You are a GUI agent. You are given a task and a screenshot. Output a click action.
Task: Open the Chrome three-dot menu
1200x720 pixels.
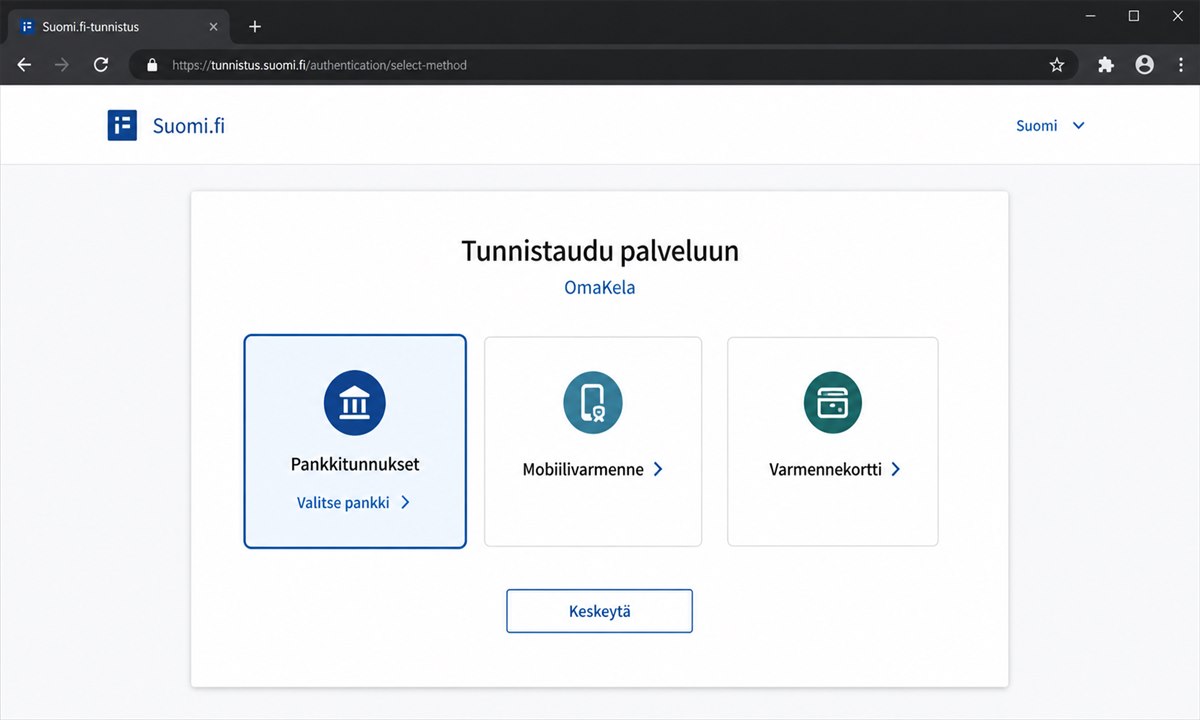(x=1181, y=65)
